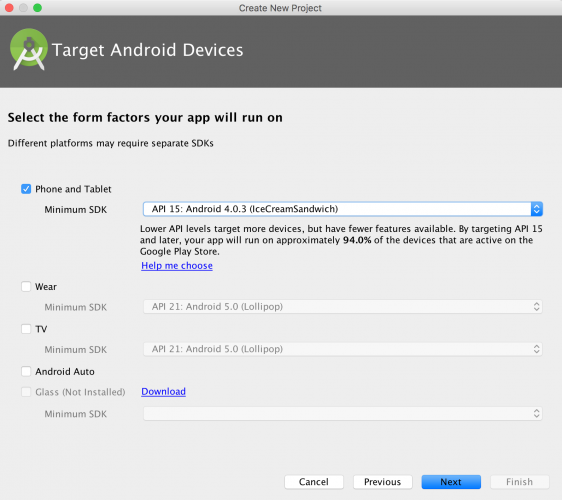Screen dimensions: 562x500
Task: Click the Help me choose link
Action: tap(177, 266)
